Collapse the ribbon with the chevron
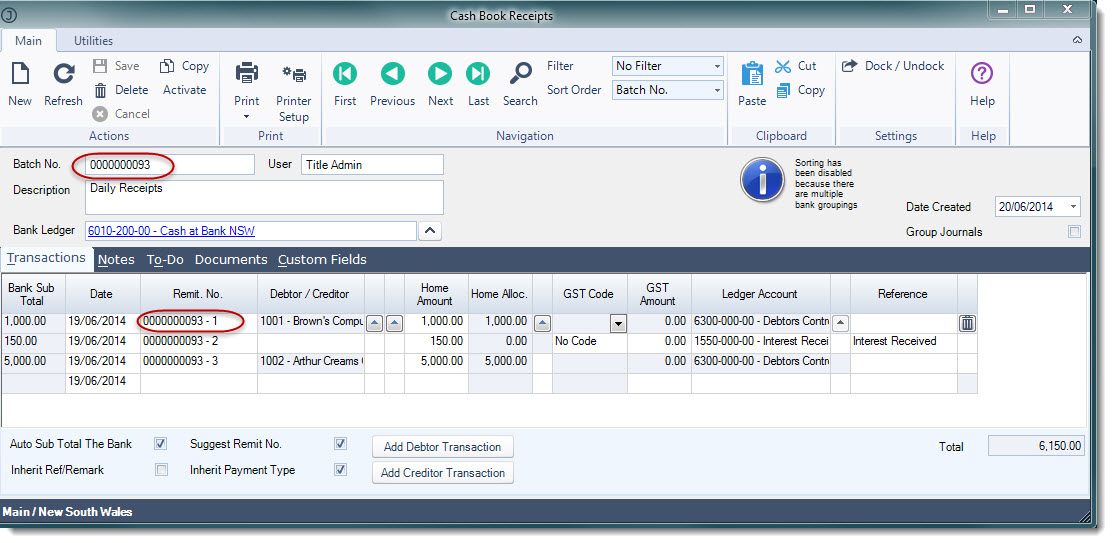The width and height of the screenshot is (1112, 543). (1077, 40)
